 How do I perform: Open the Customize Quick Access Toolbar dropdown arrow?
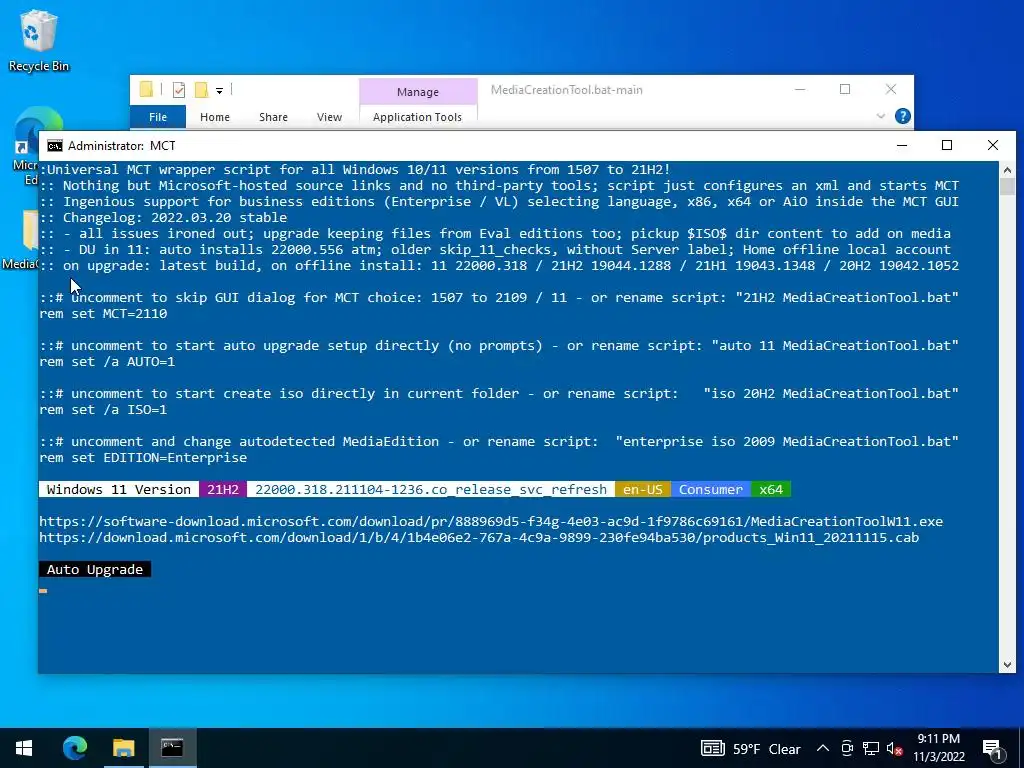click(219, 91)
